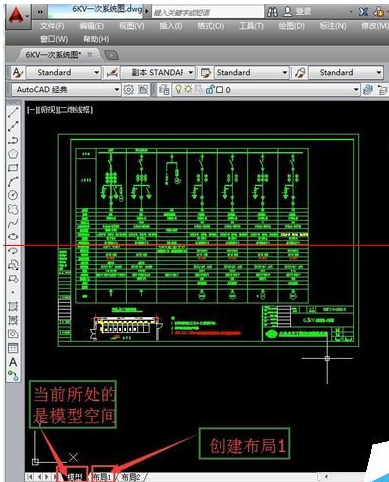Toggle layer 0 on/off lightbulb

[178, 89]
